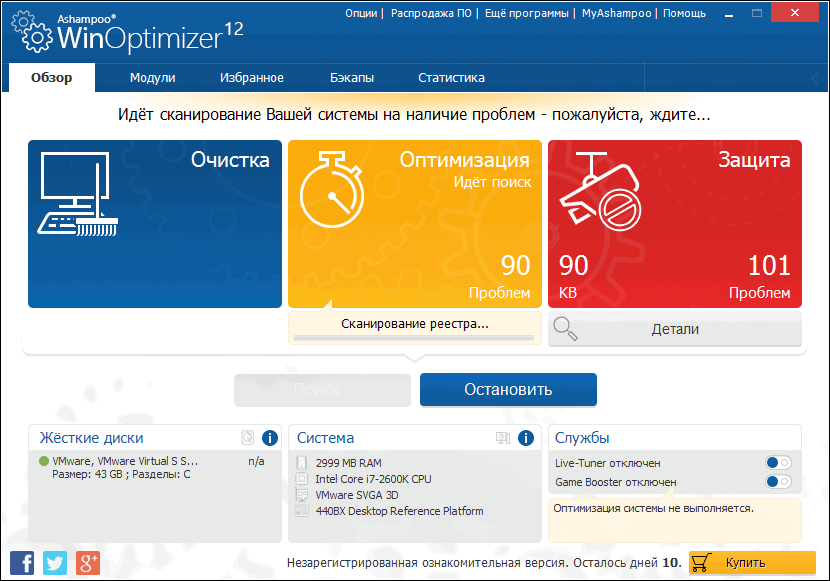Click the WinOptimizer gear logo icon
Image resolution: width=830 pixels, height=581 pixels.
[x=32, y=32]
